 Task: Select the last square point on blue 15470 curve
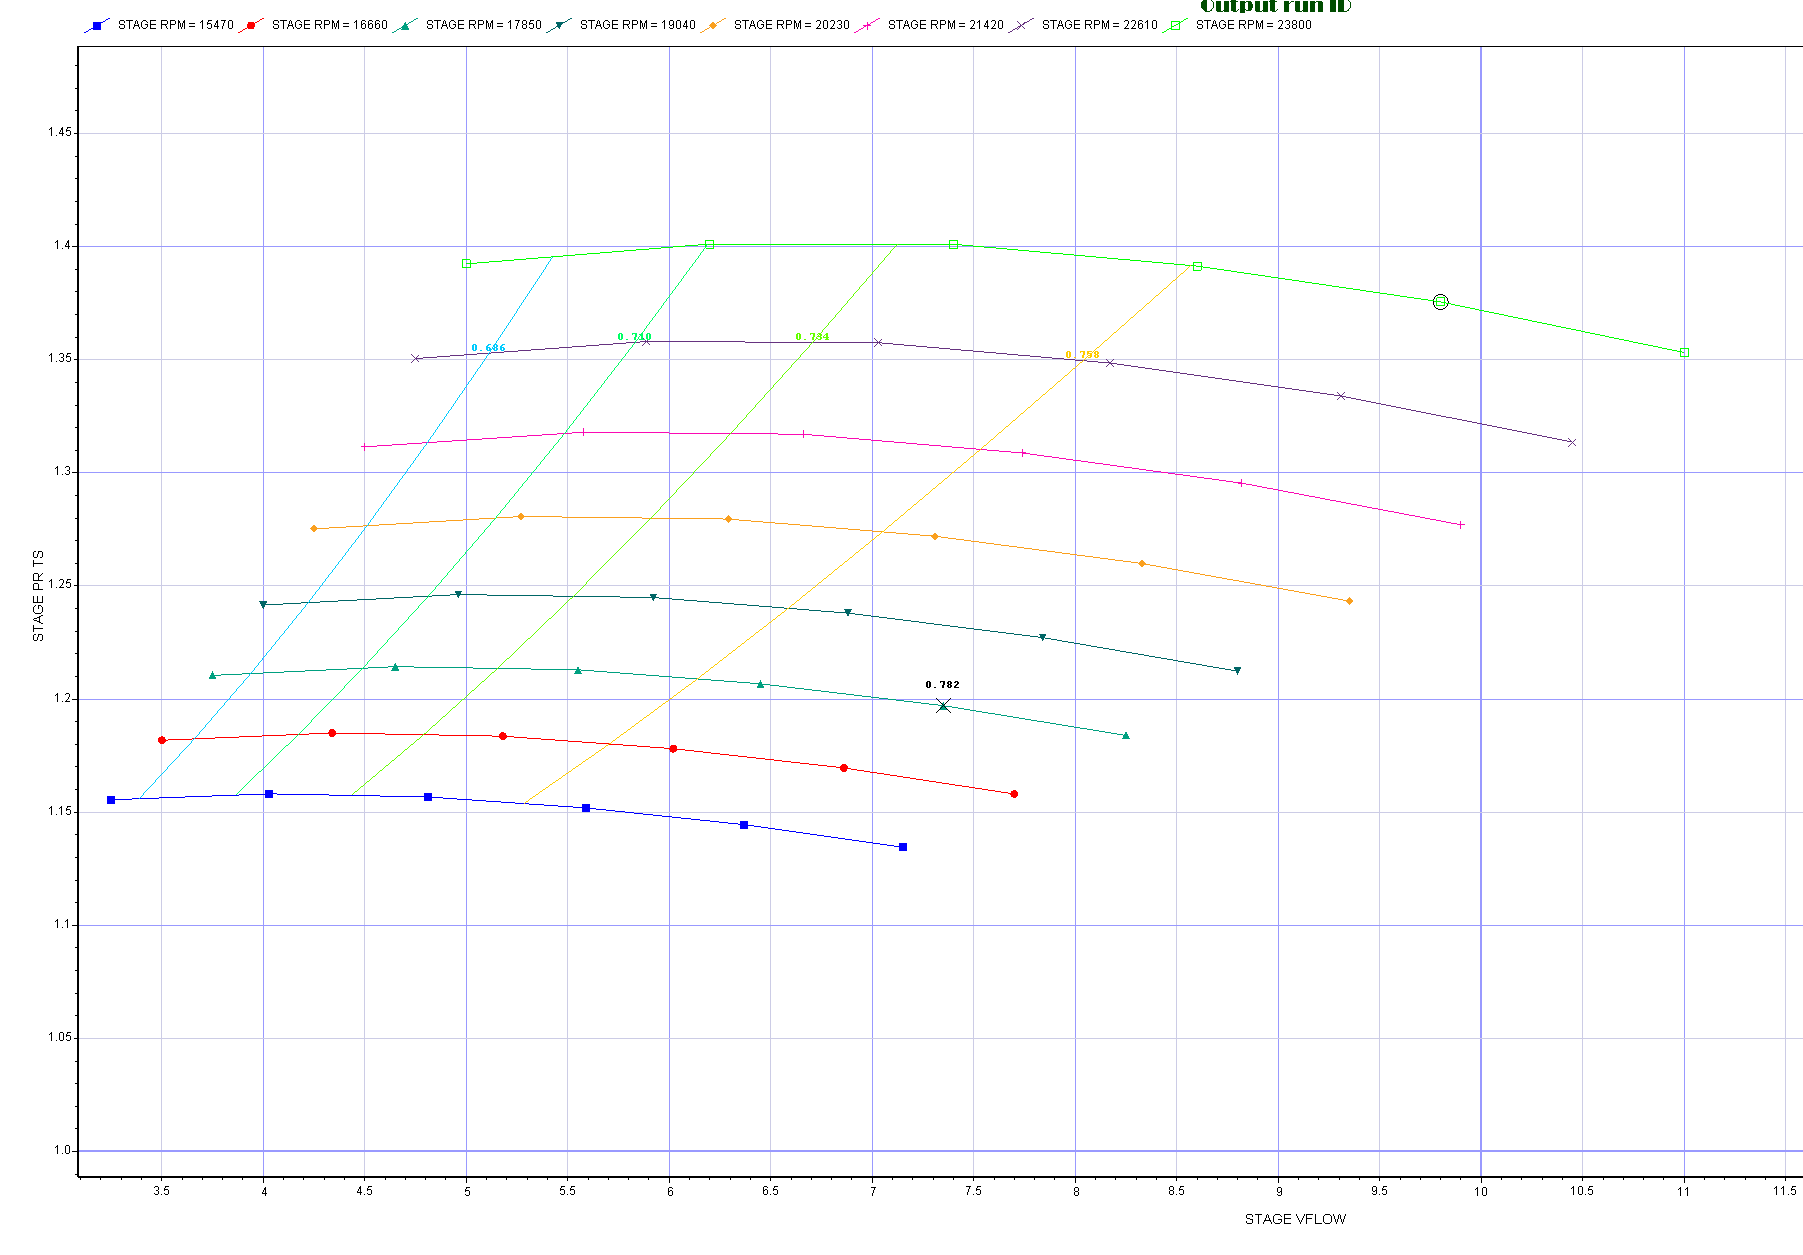point(903,847)
